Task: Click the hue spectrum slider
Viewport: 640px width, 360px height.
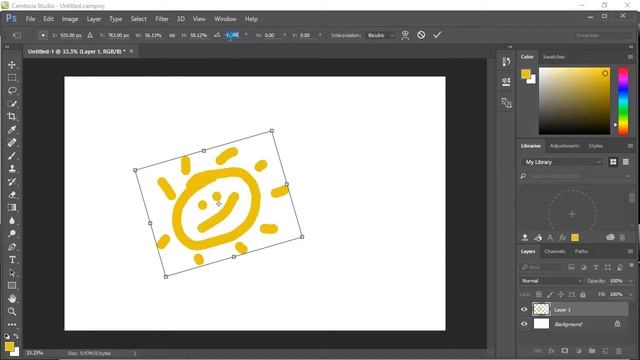Action: coord(623,101)
